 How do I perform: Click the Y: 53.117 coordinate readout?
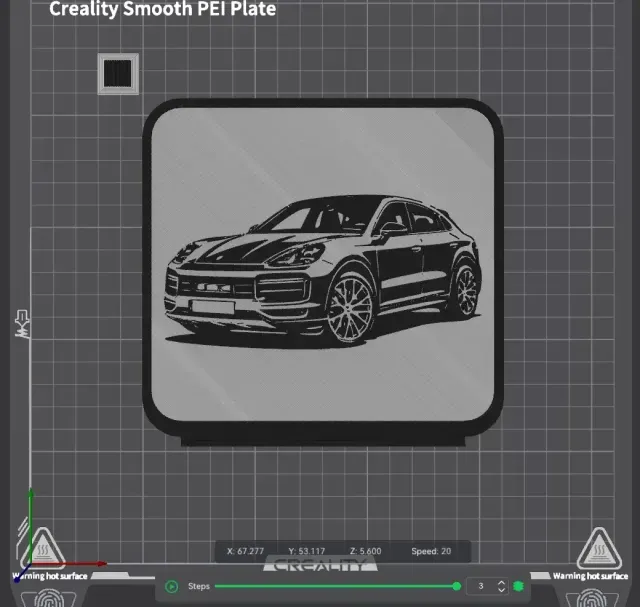coord(307,551)
